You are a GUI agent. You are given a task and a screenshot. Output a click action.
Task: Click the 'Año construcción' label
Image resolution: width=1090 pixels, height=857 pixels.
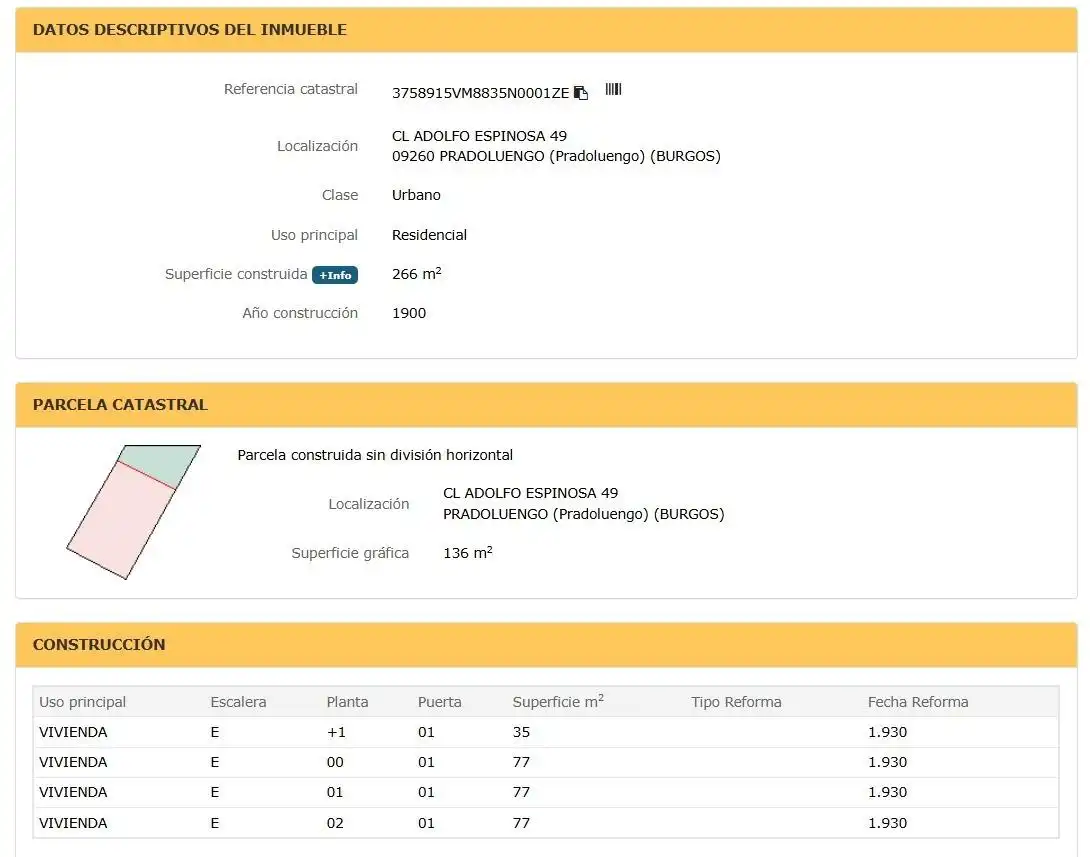pos(300,313)
